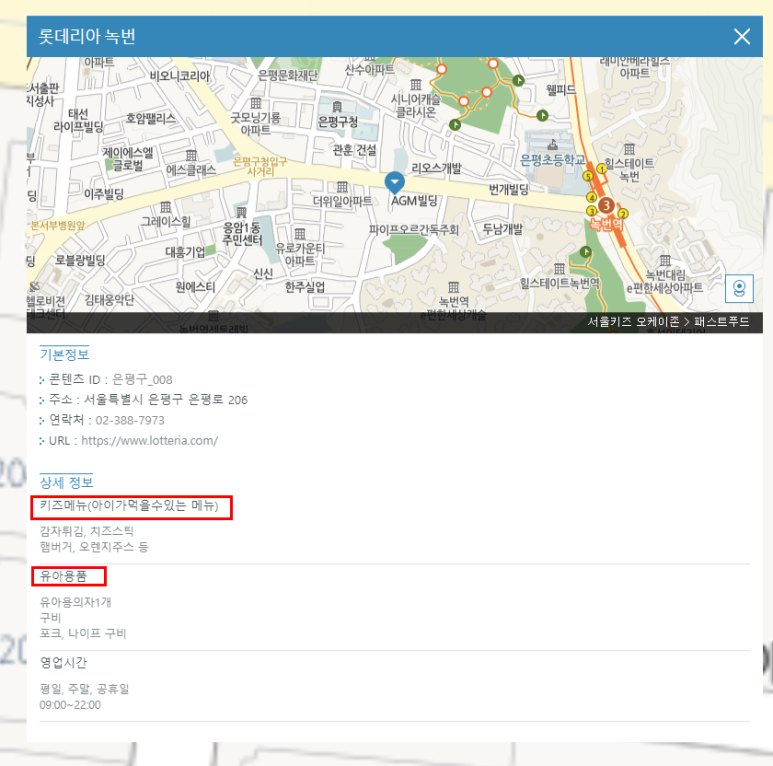Click the 녹번역 line 3 station marker
The width and height of the screenshot is (773, 766).
pyautogui.click(x=606, y=205)
